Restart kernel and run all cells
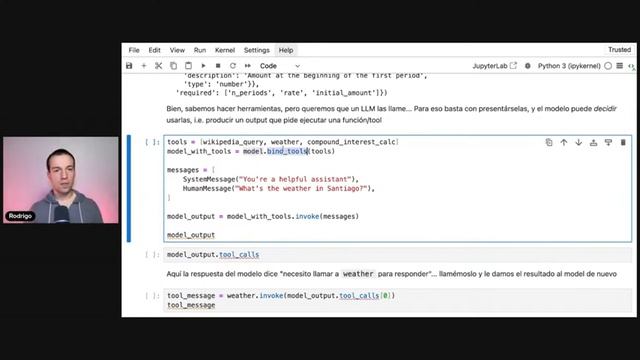The width and height of the screenshot is (640, 360). (x=248, y=66)
